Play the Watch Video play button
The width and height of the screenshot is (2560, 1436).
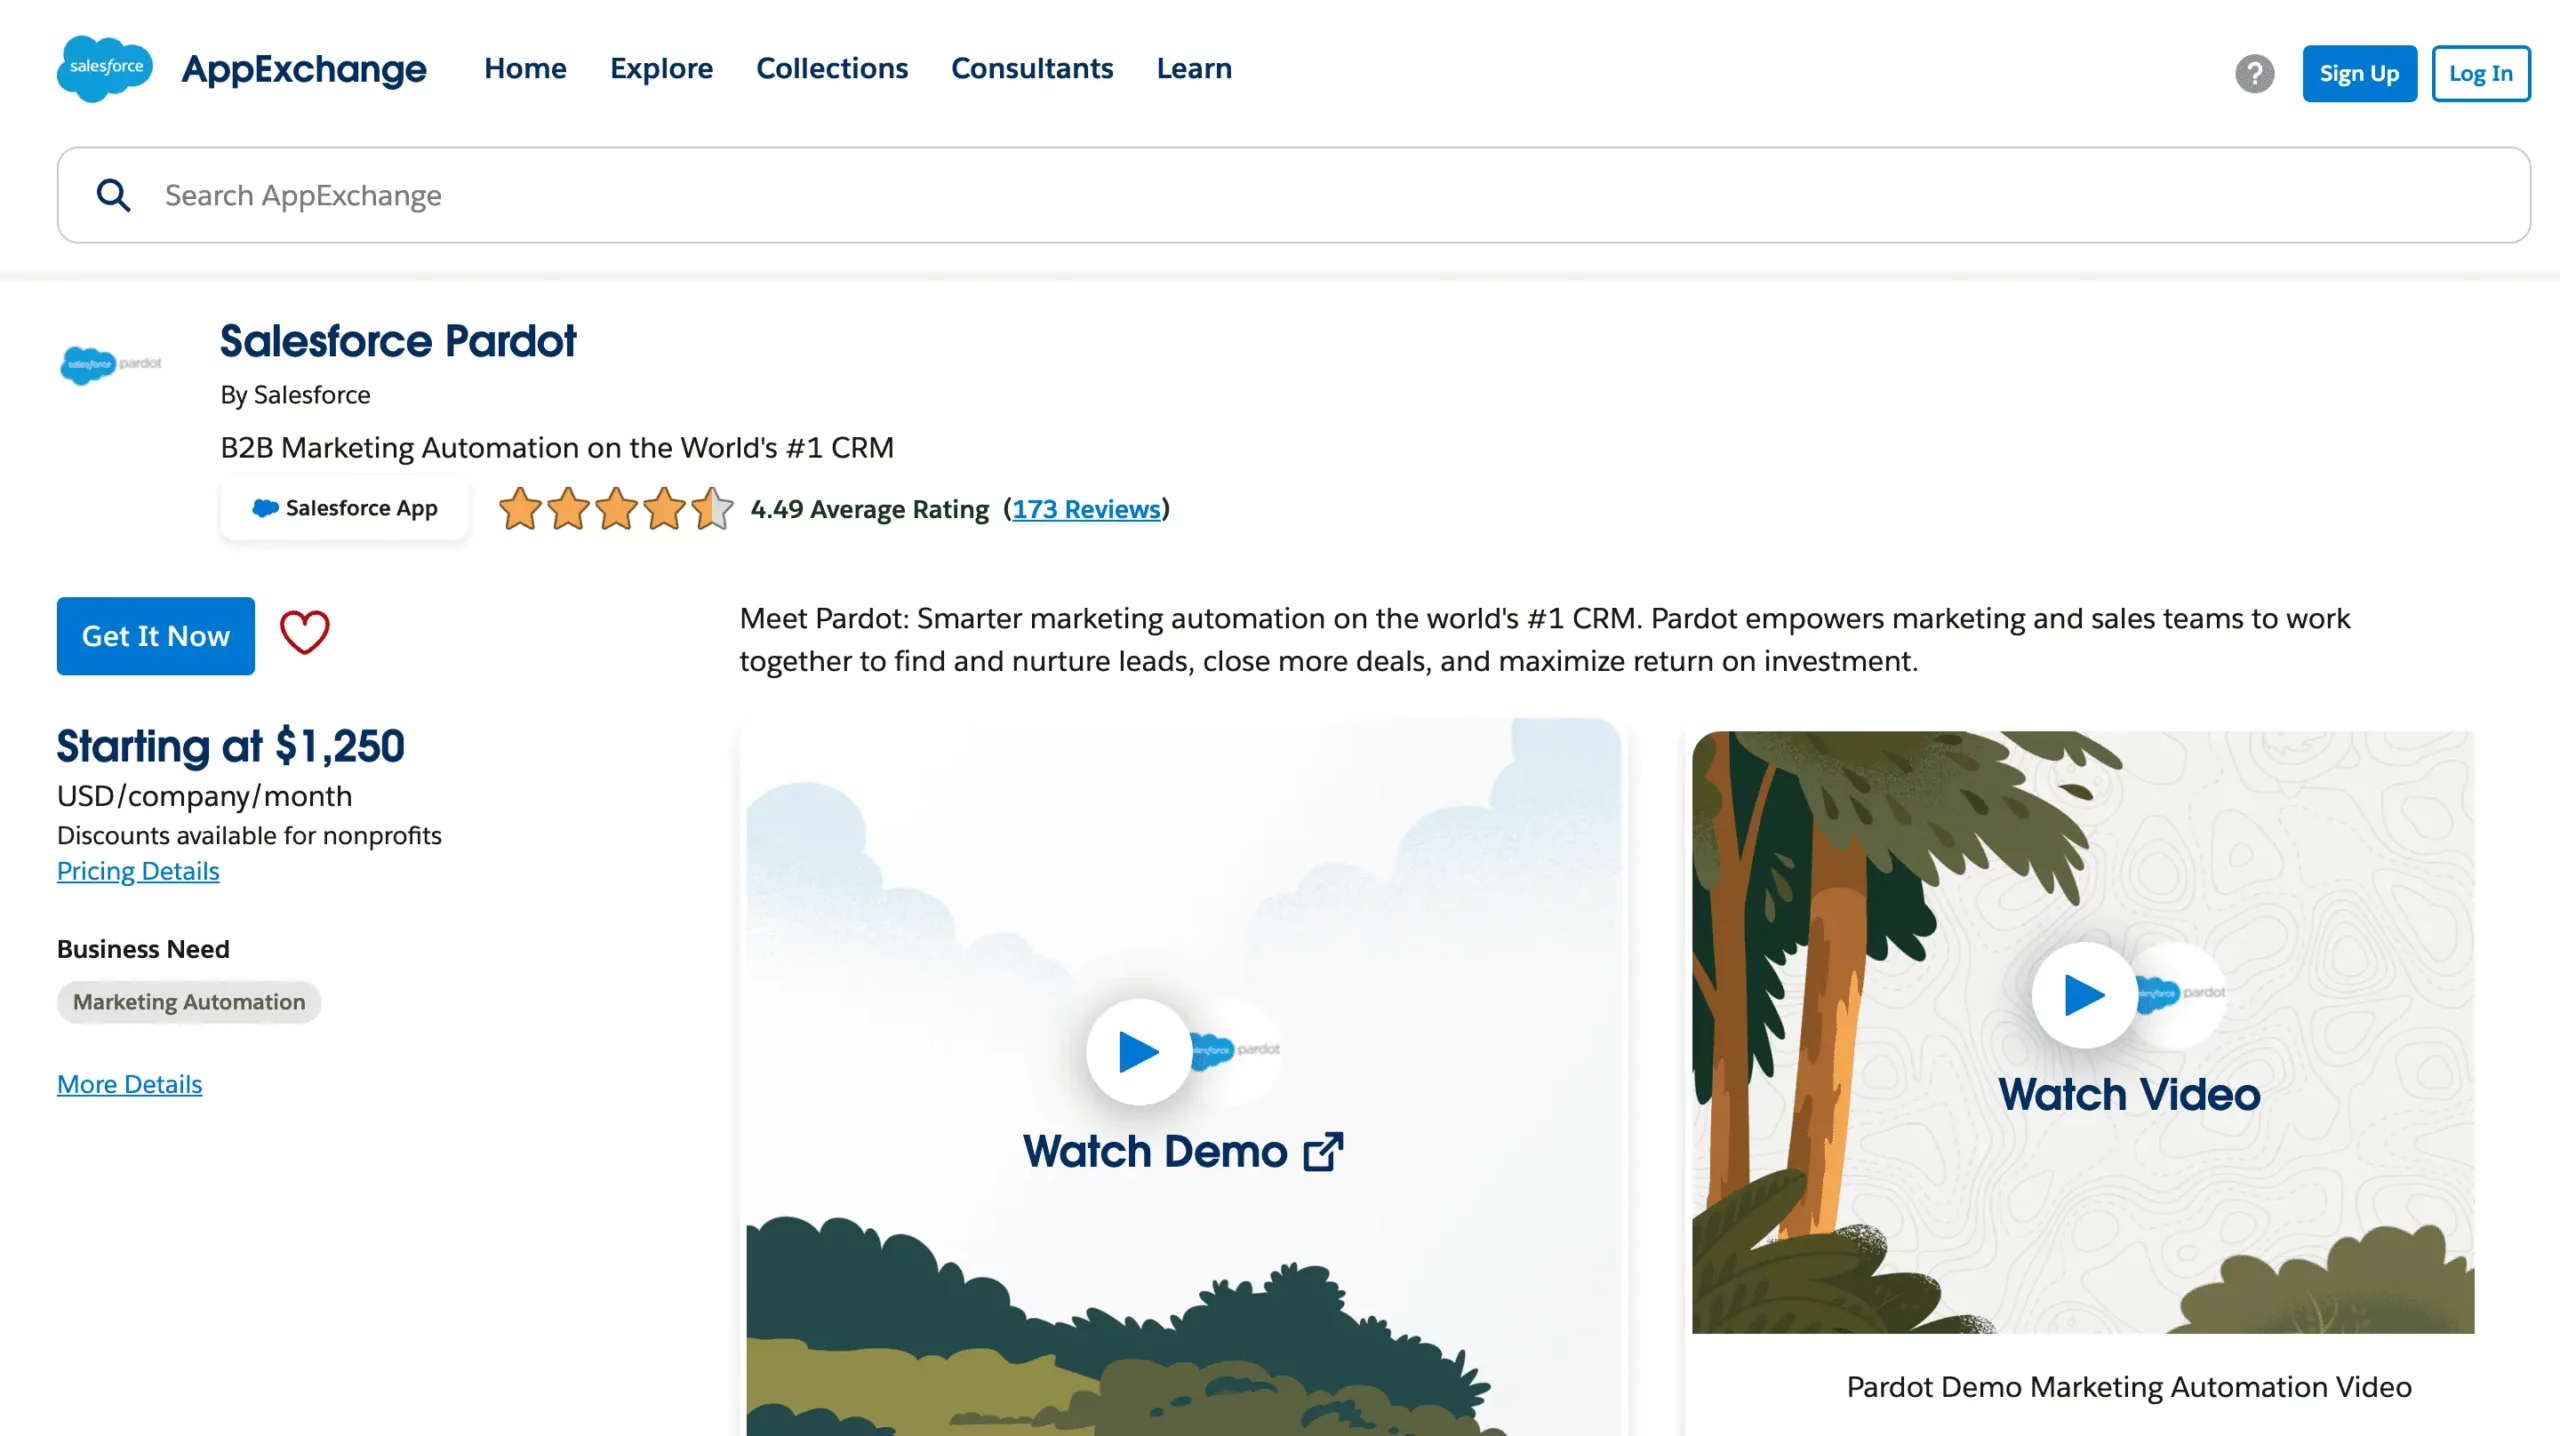tap(2084, 994)
